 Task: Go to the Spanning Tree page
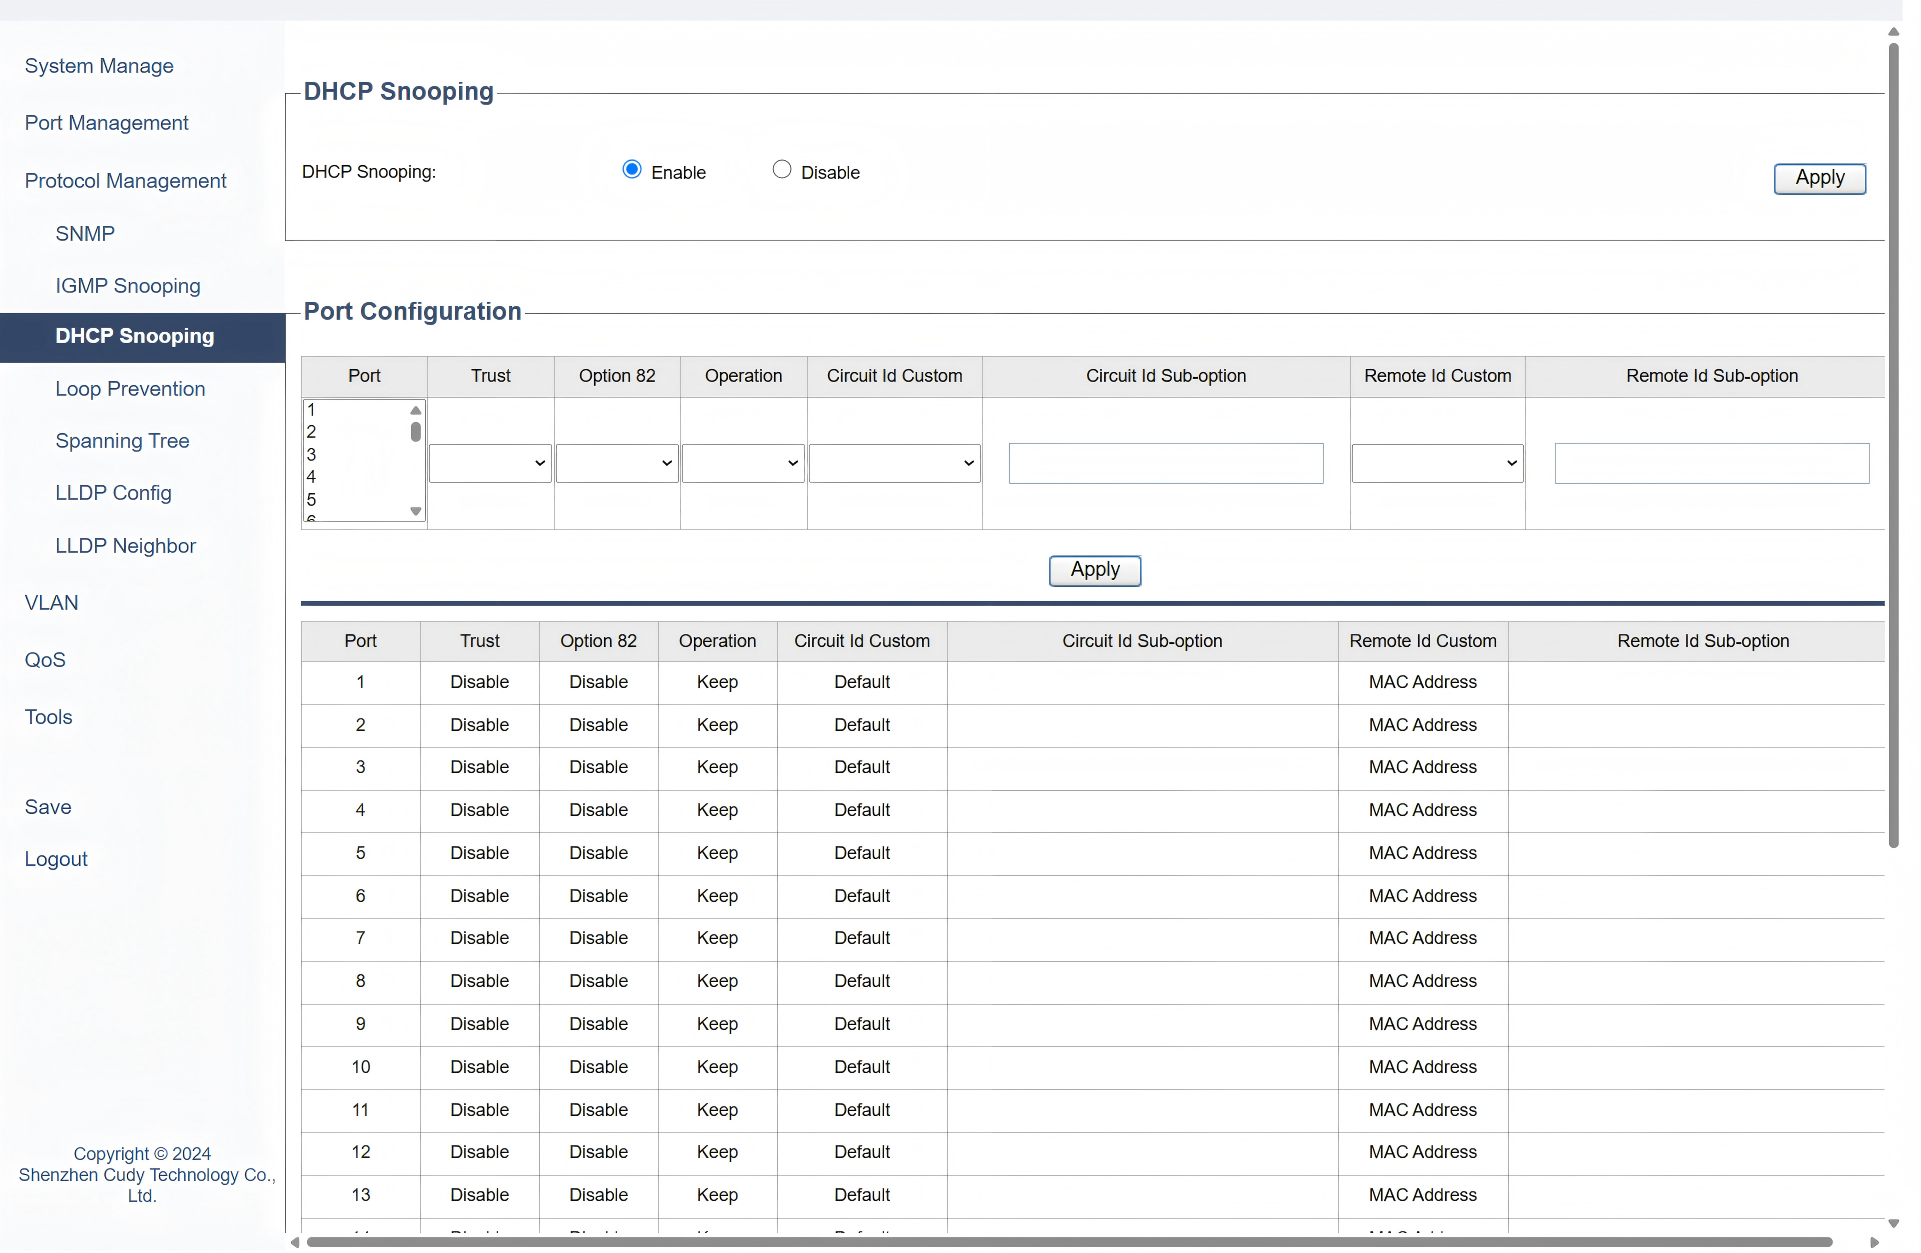click(122, 441)
